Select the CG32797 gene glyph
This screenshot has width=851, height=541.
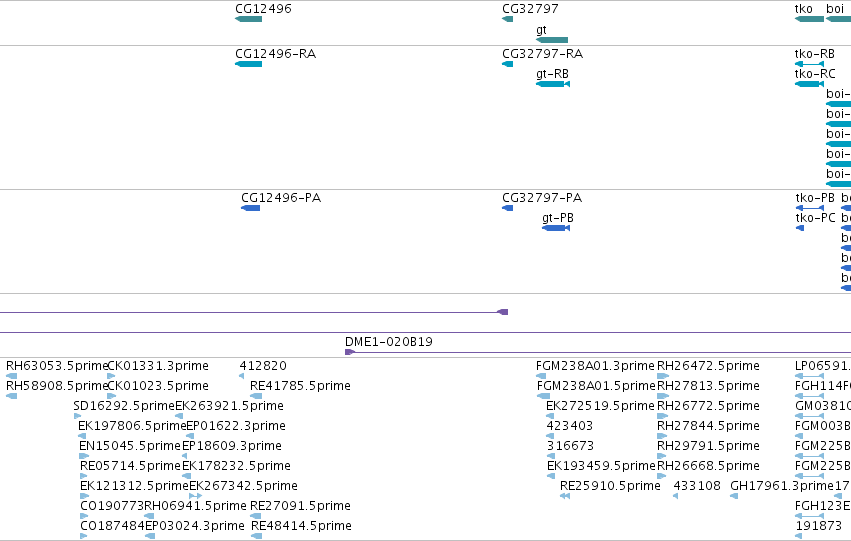tap(507, 19)
